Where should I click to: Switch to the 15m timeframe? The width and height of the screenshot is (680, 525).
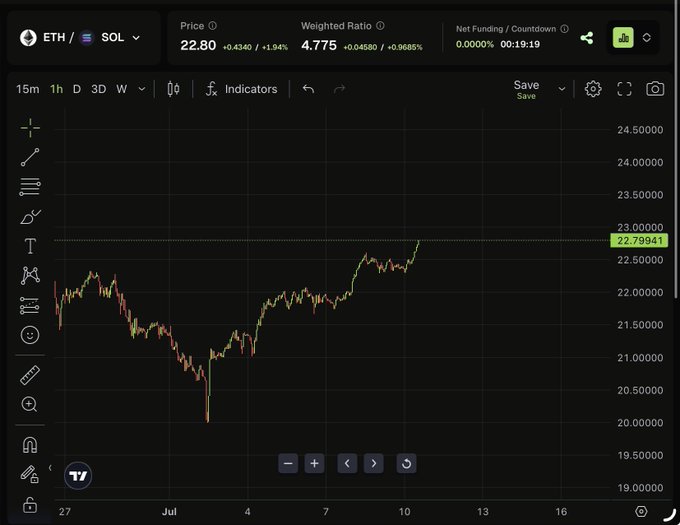coord(27,89)
